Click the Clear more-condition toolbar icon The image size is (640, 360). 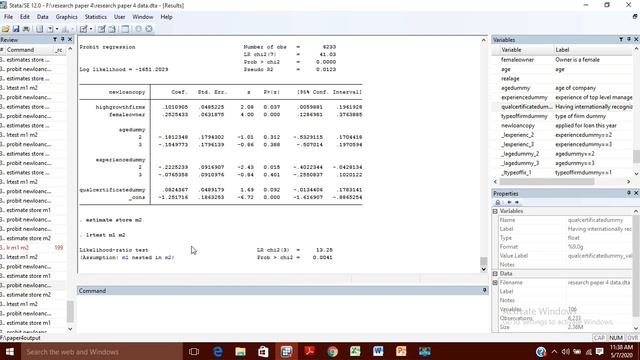pos(138,29)
